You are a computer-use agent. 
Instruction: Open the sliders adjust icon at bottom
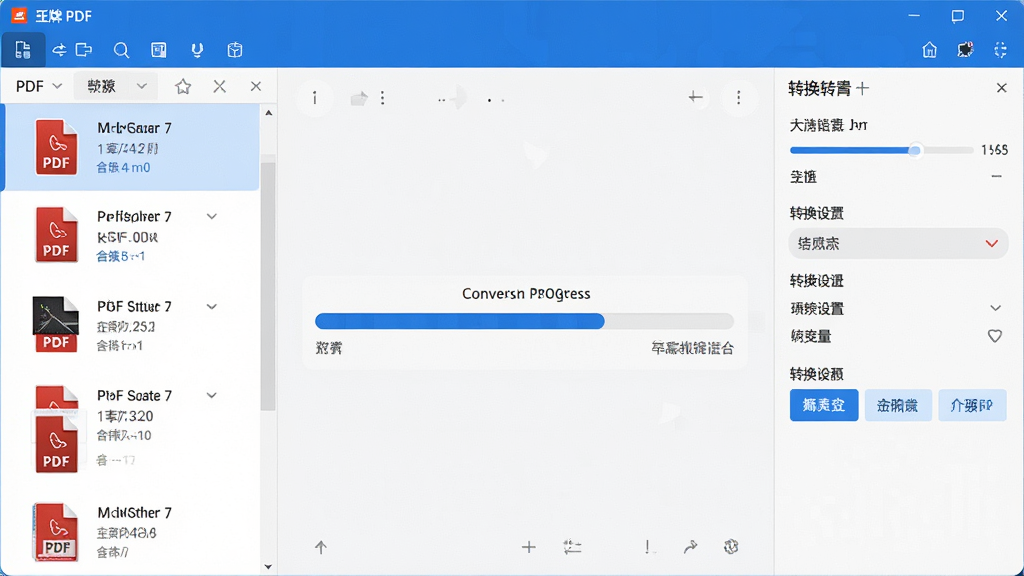573,547
